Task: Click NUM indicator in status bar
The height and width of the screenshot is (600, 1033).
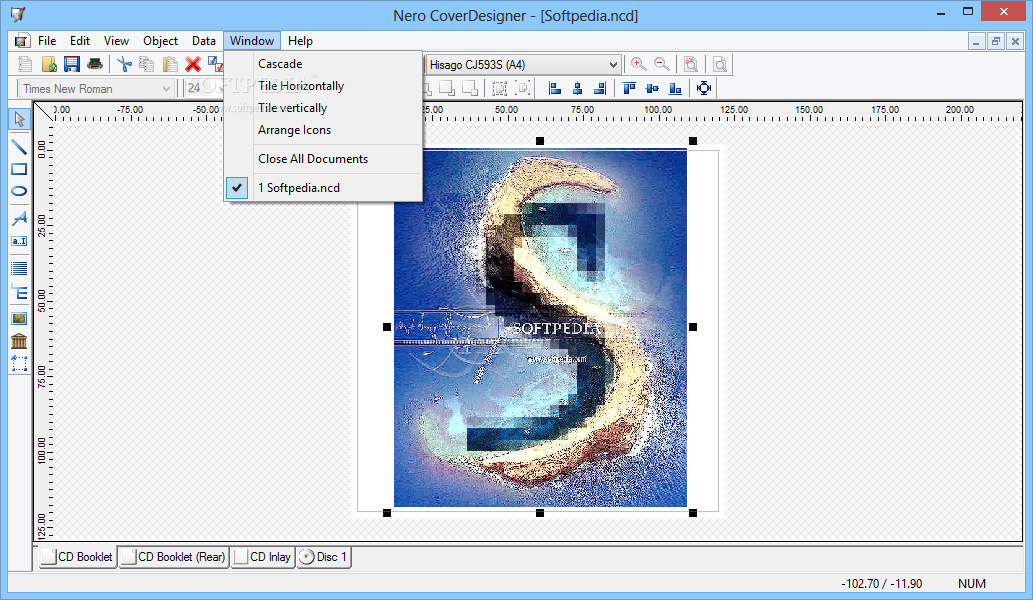Action: 972,584
